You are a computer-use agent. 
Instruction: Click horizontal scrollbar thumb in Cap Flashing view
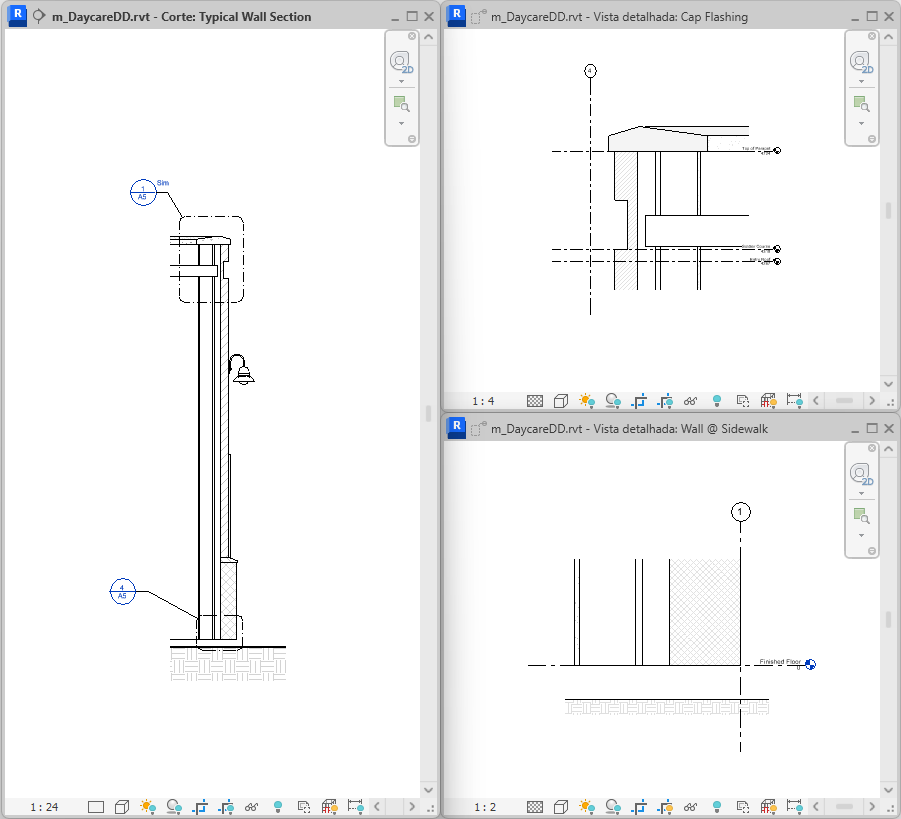(x=844, y=401)
